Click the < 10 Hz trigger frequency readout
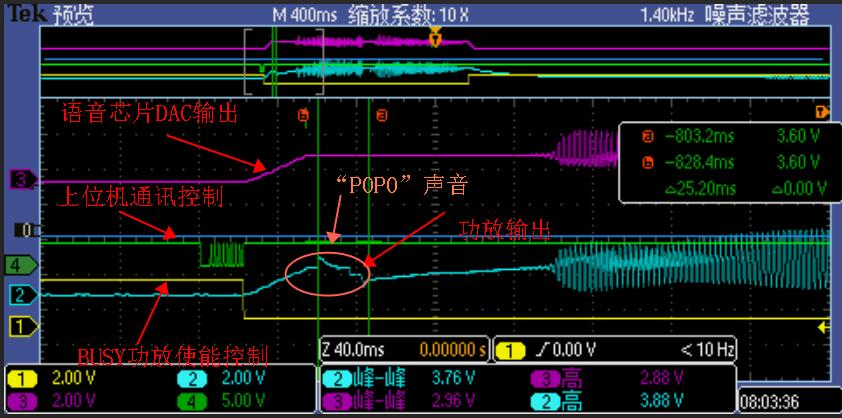The image size is (842, 418). click(x=707, y=351)
